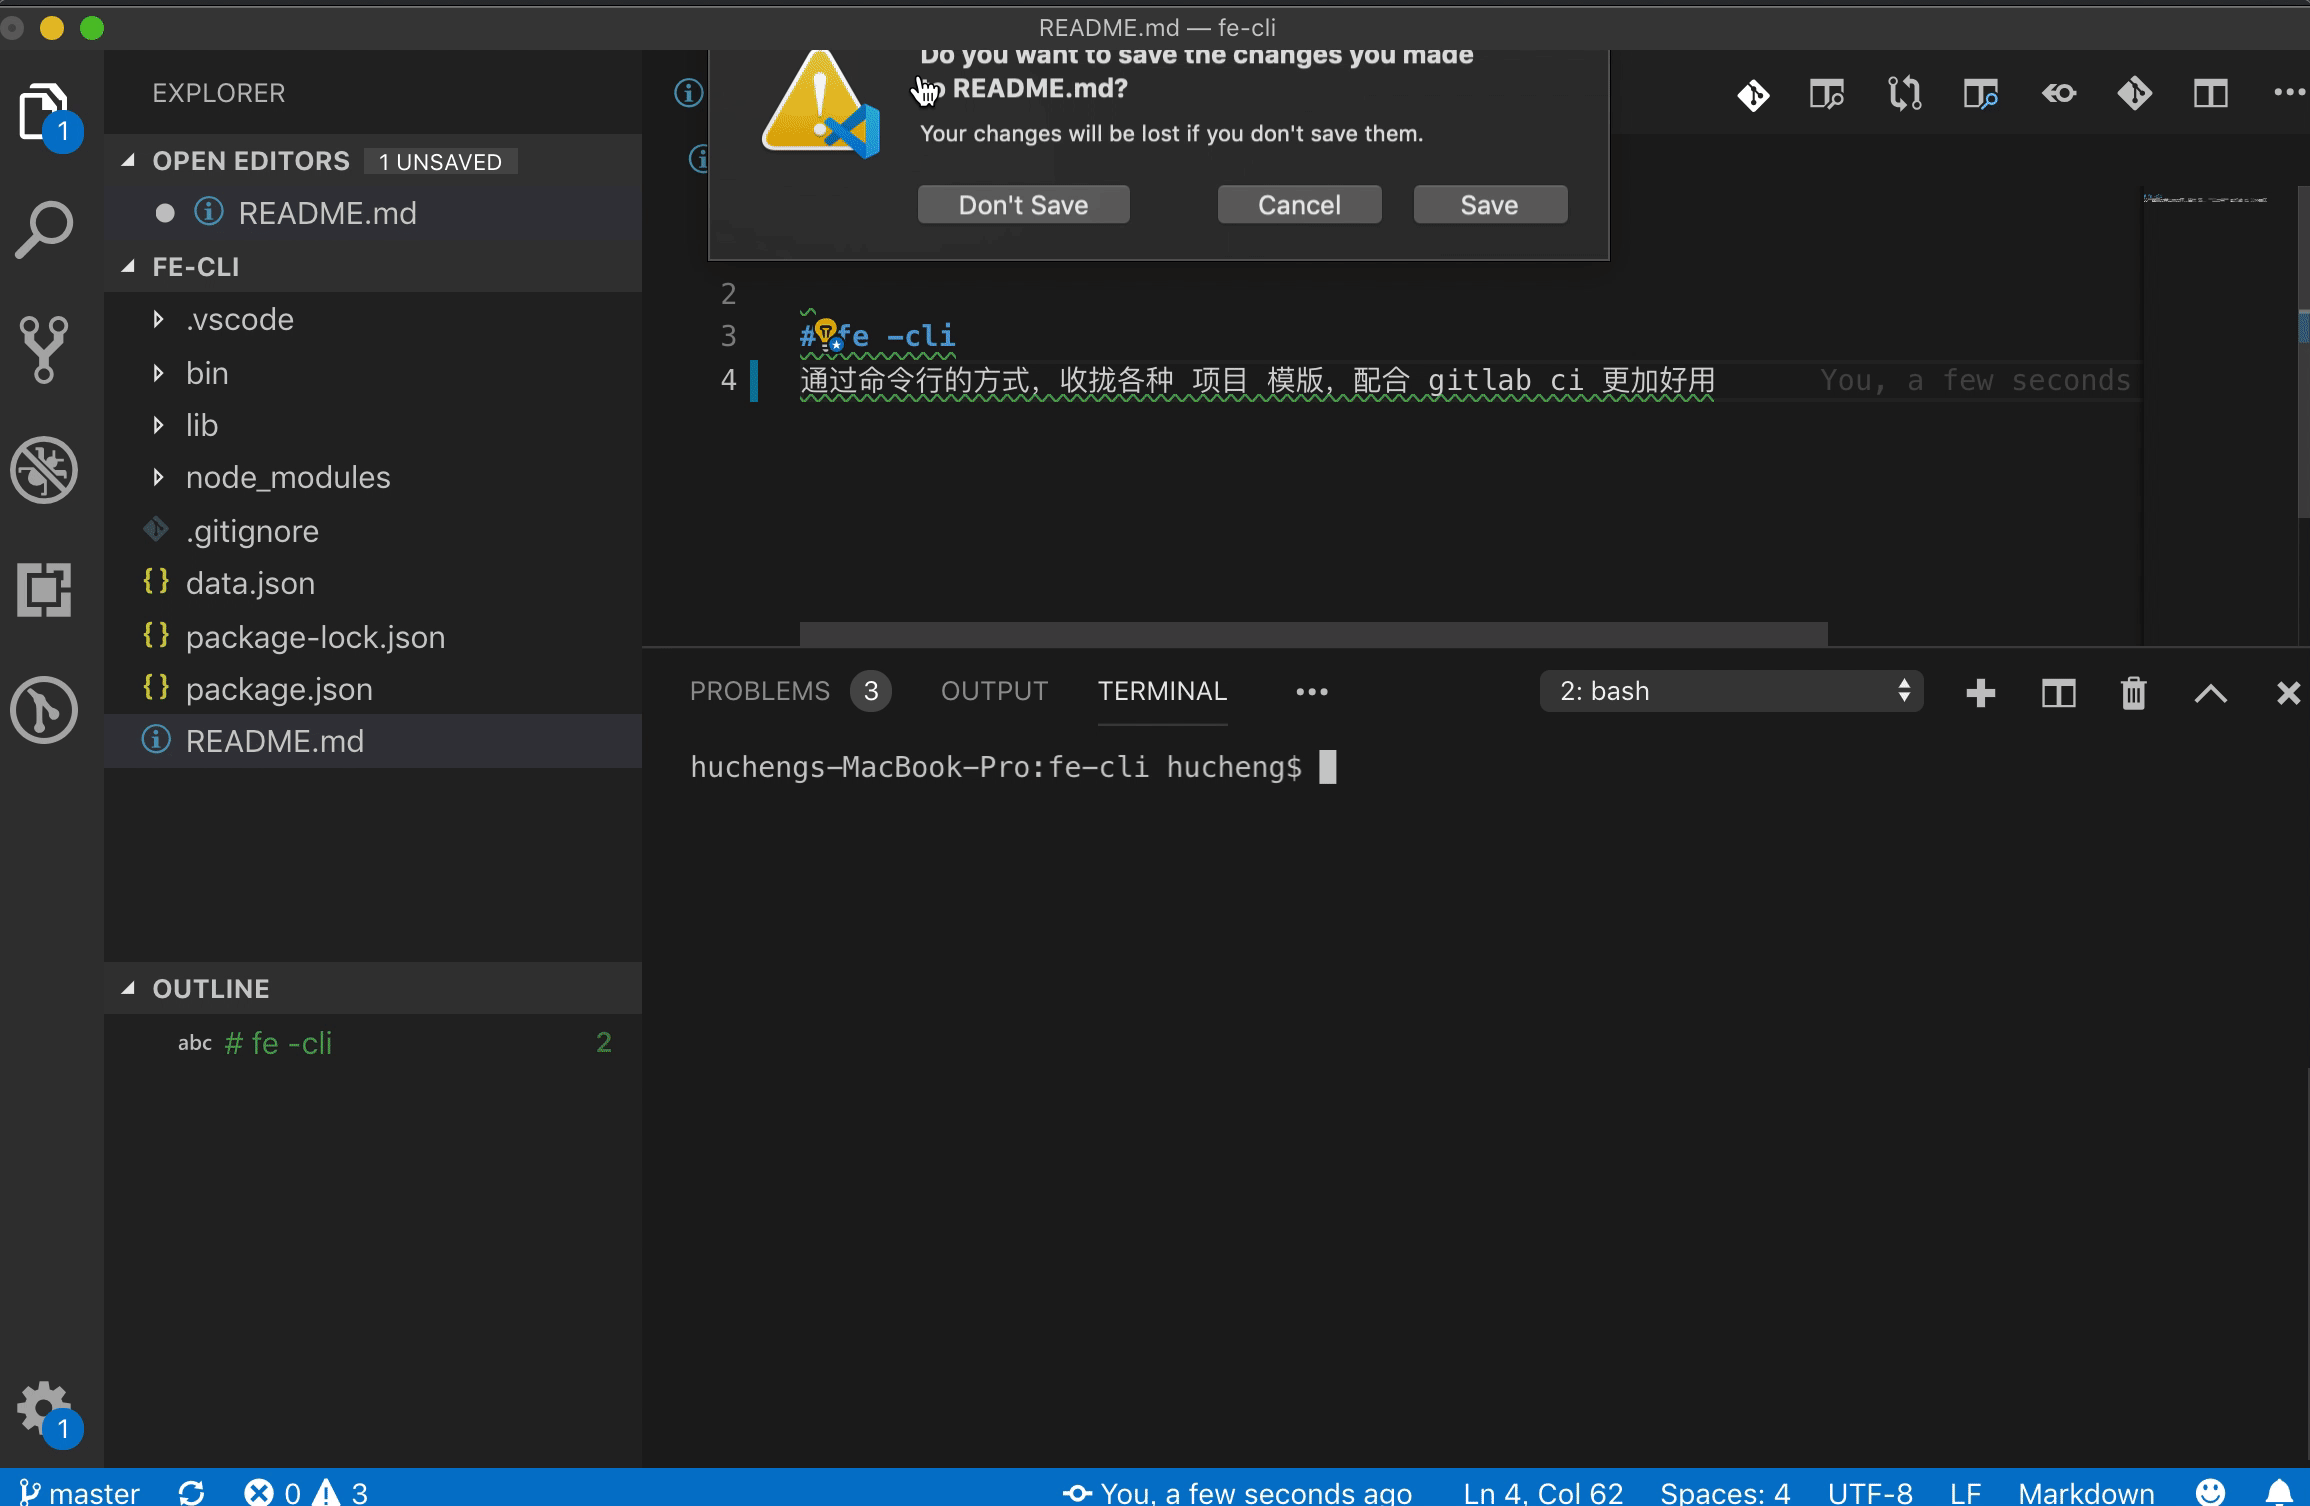Screen dimensions: 2310x1506
Task: Click the editor horizontal scrollbar
Action: (1312, 634)
